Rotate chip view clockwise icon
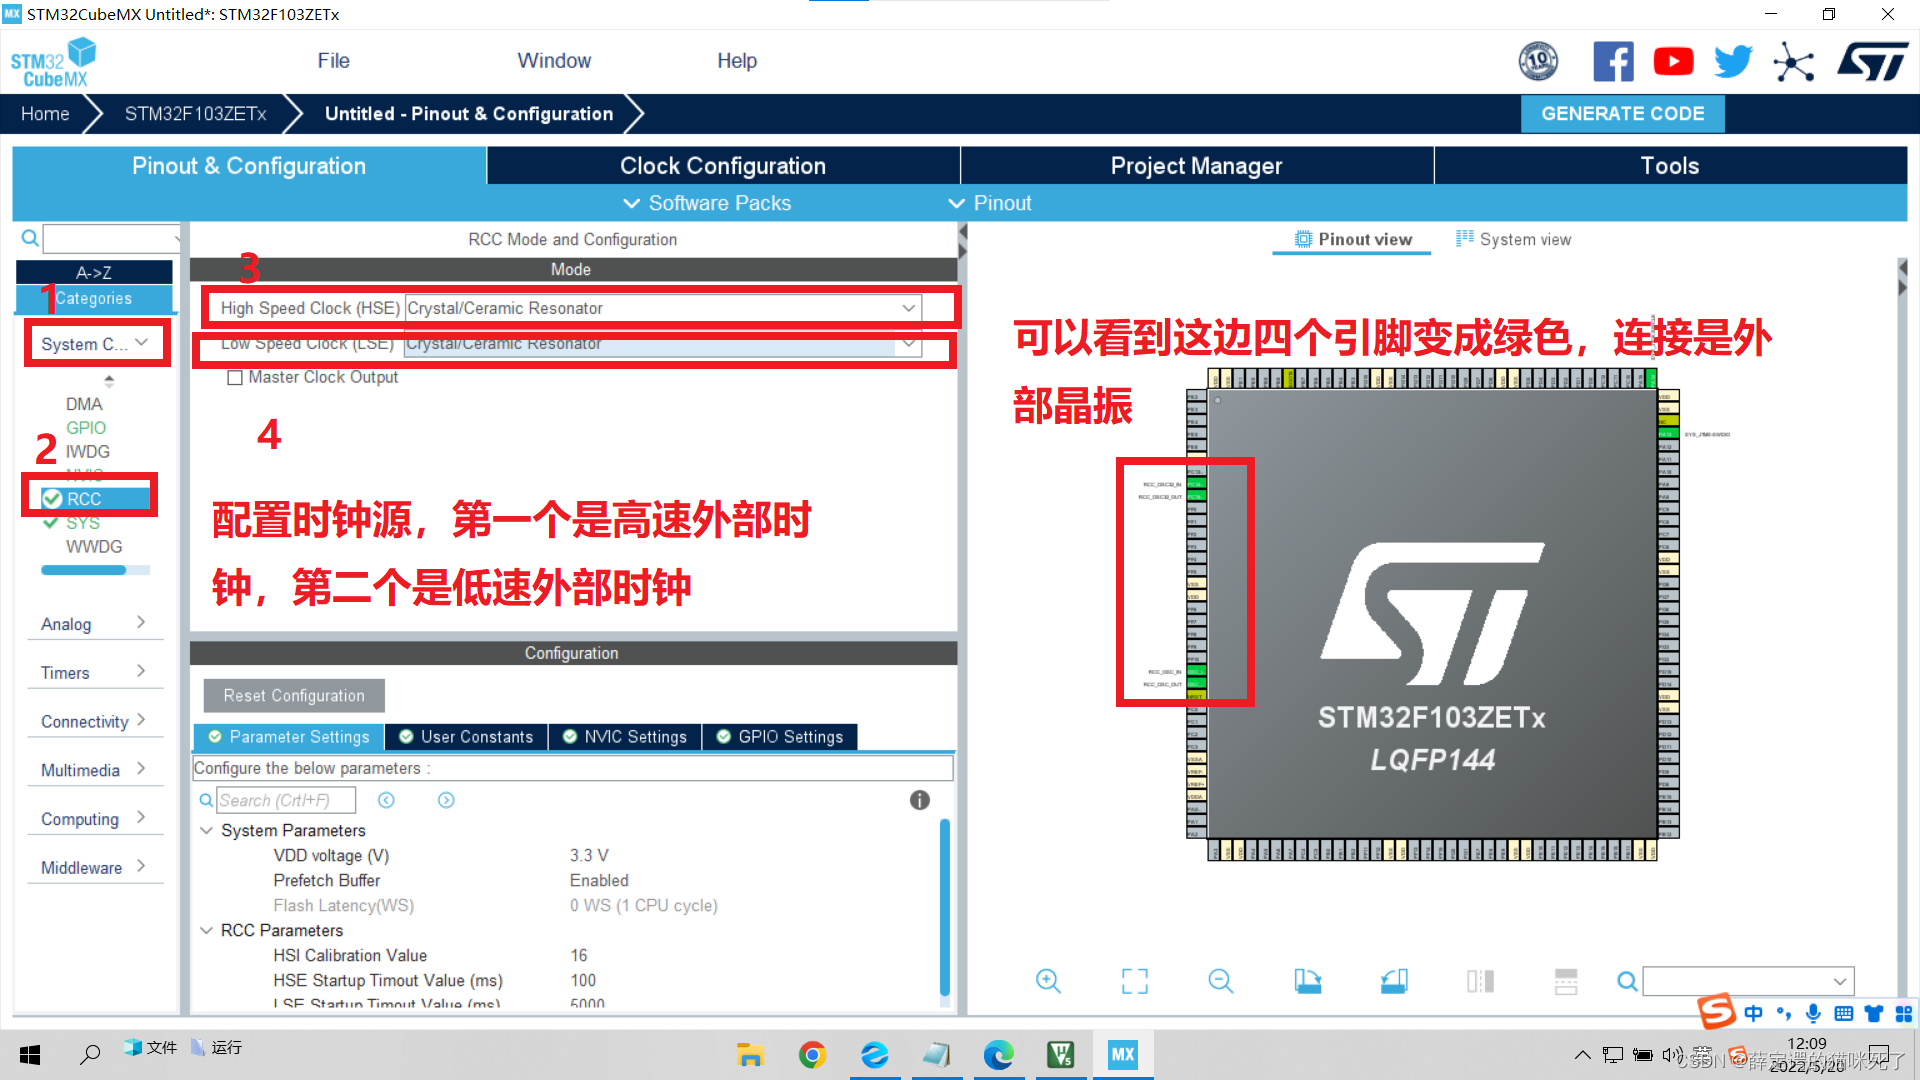Viewport: 1920px width, 1080px height. pos(1307,981)
